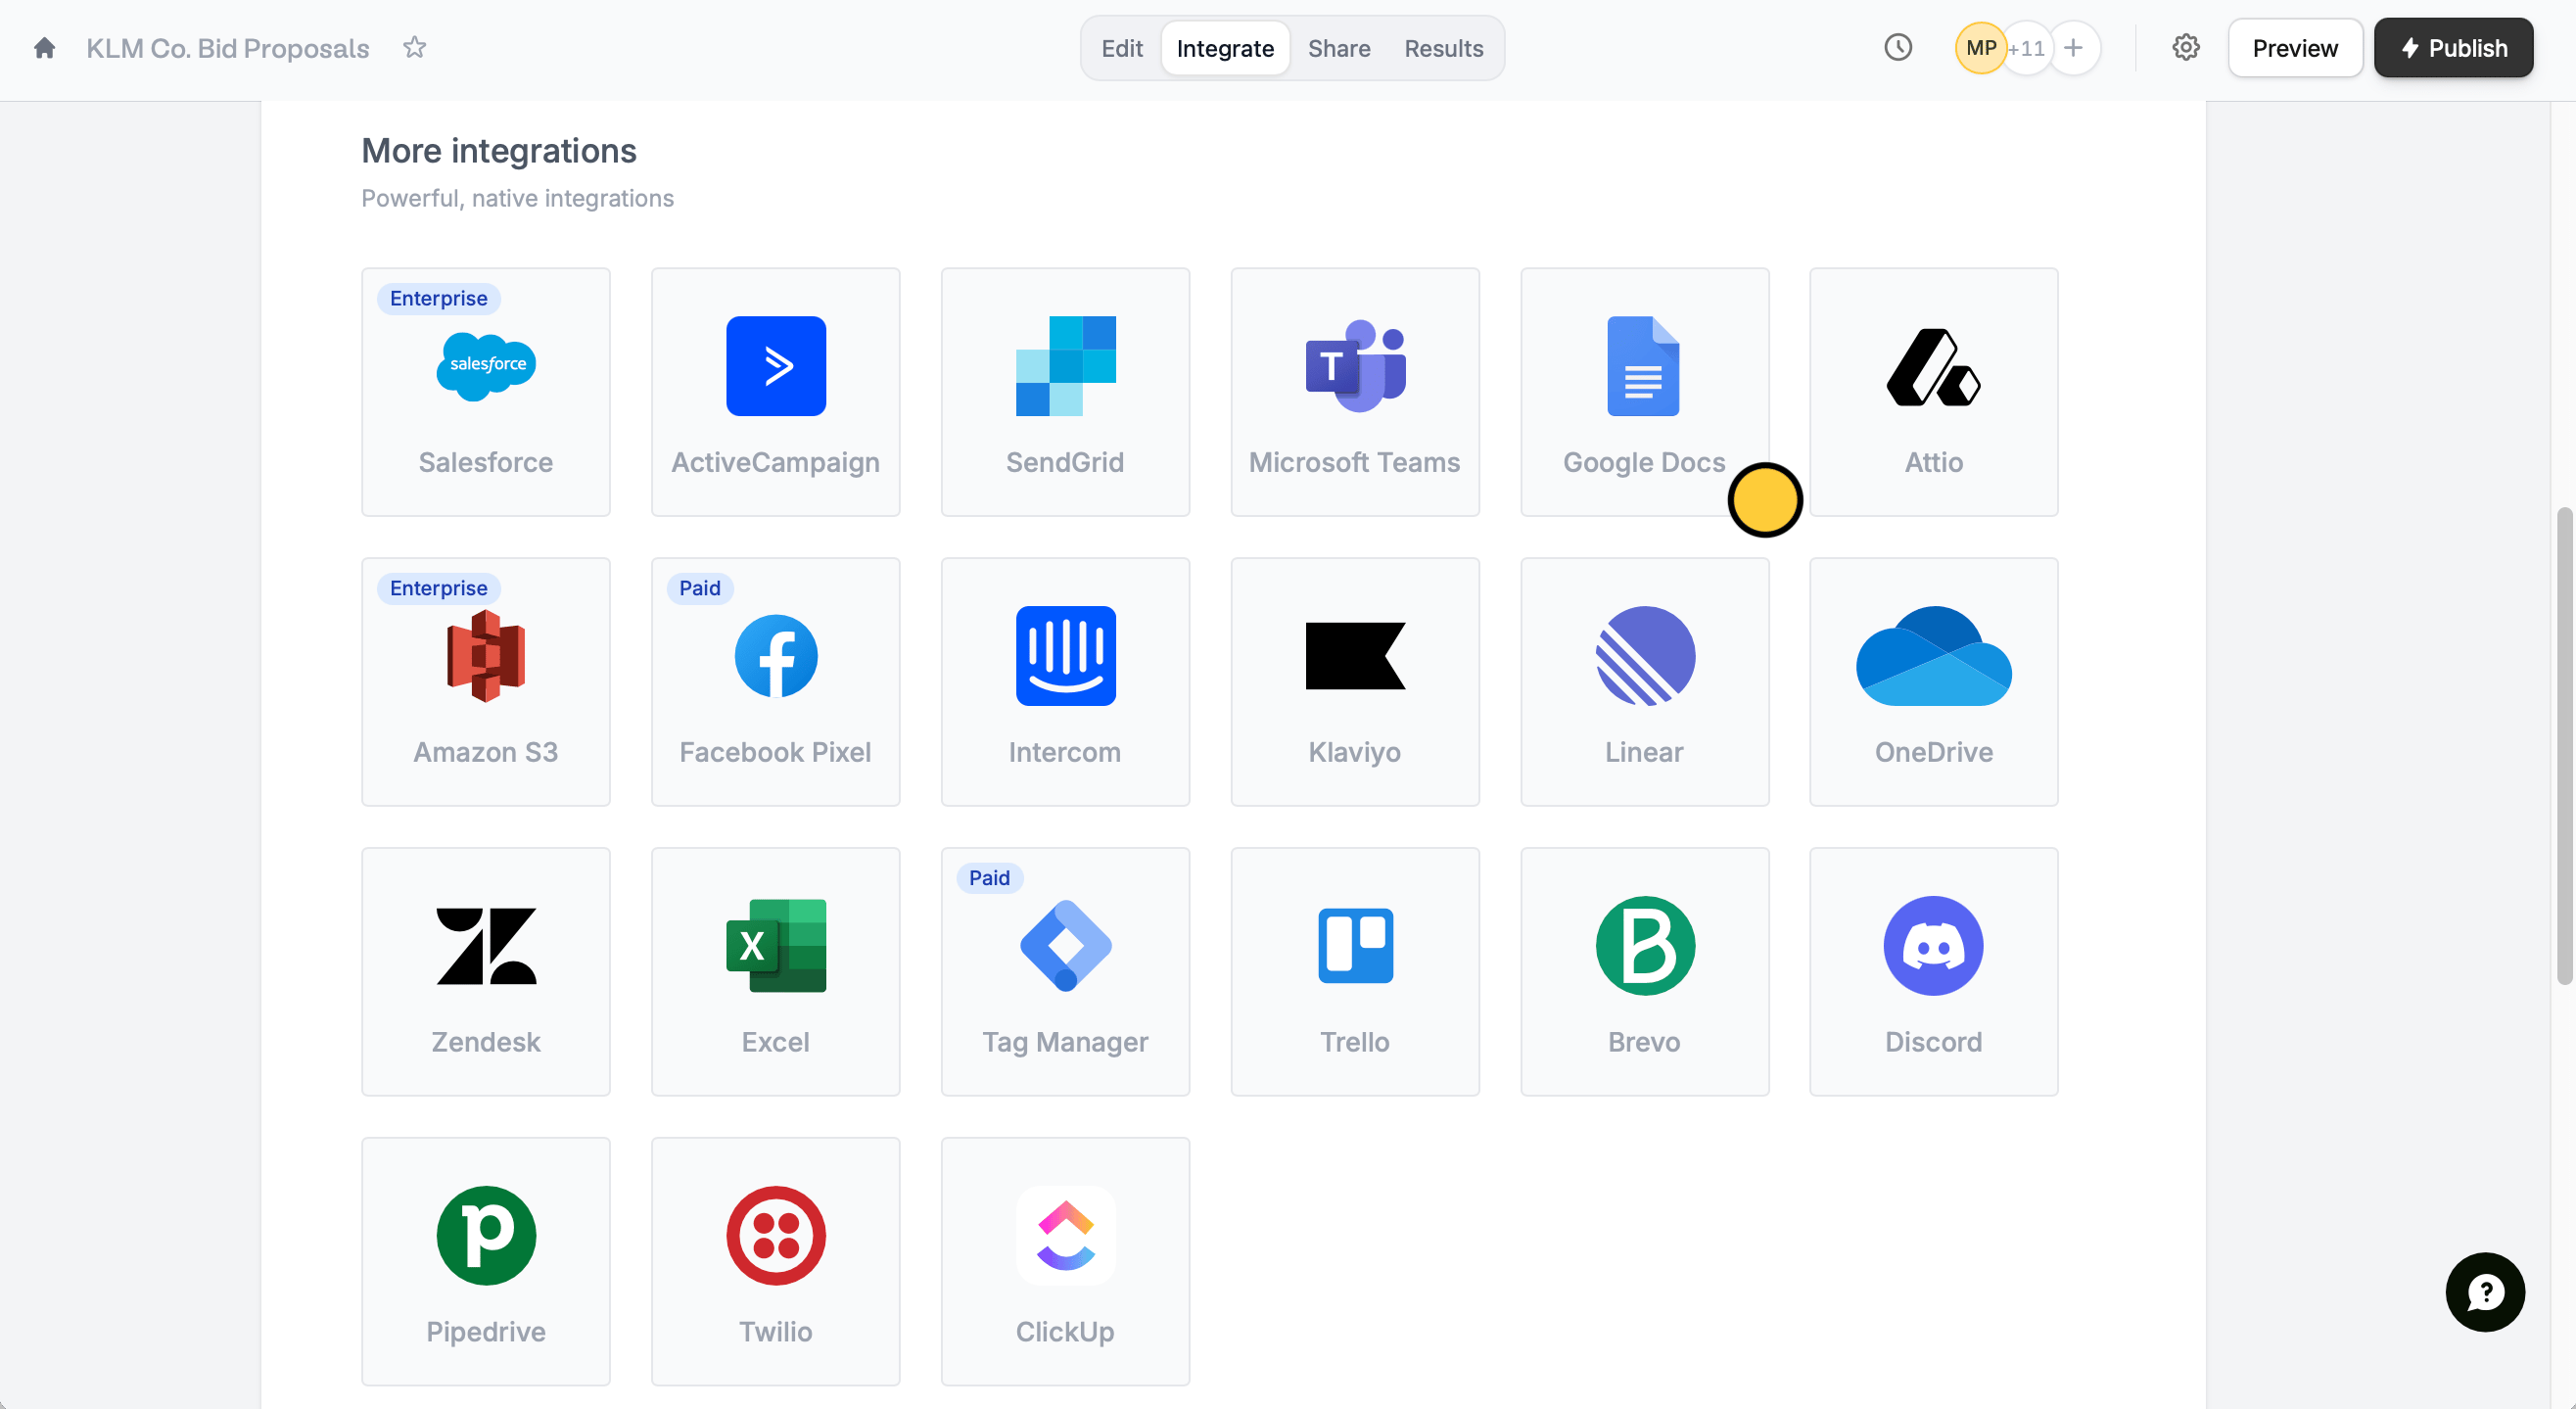Show the +11 additional collaborators
Viewport: 2576px width, 1409px height.
2028,48
